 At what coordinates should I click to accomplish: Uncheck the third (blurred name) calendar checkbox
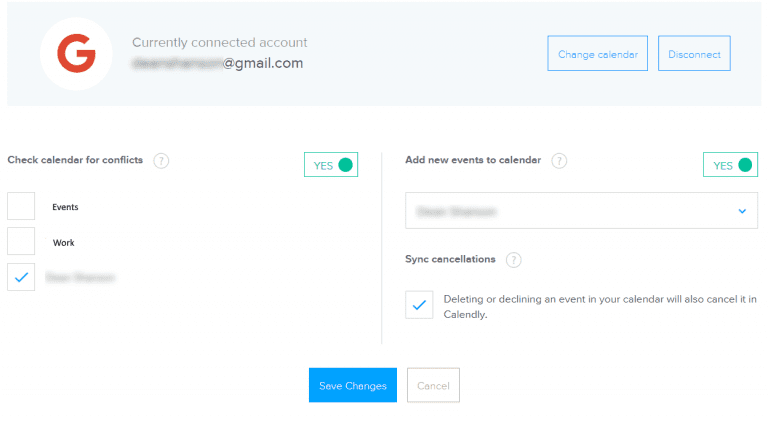[x=21, y=276]
